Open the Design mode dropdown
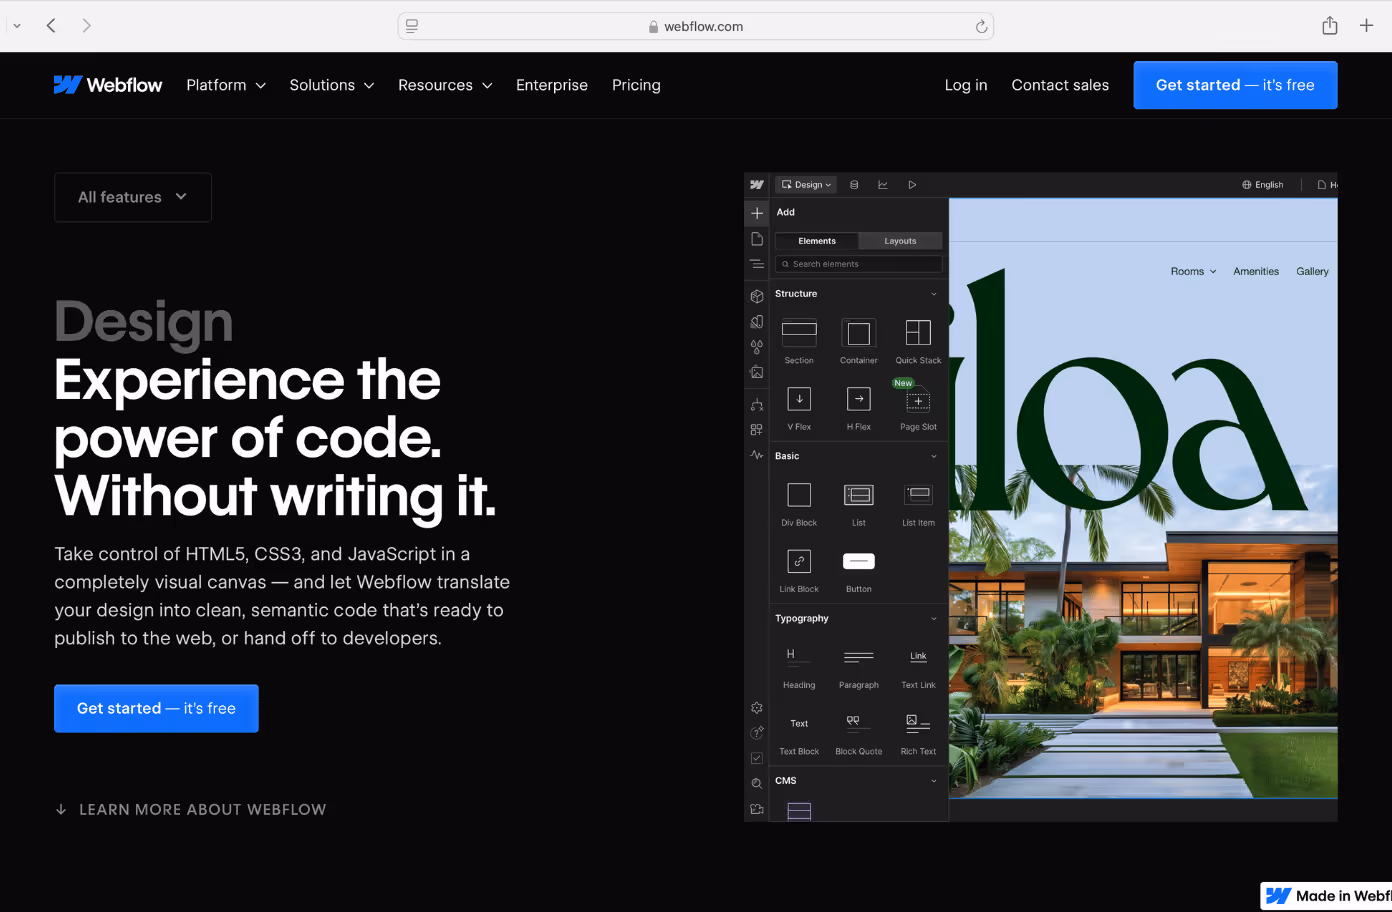This screenshot has width=1392, height=912. [x=806, y=184]
